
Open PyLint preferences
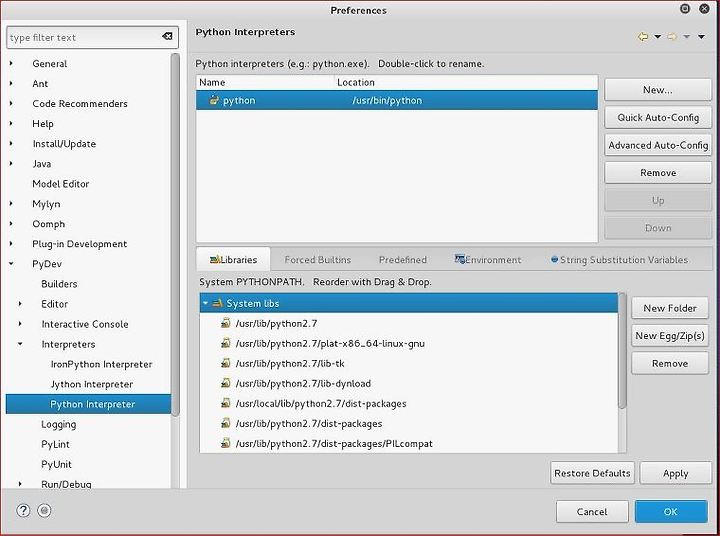tap(55, 444)
